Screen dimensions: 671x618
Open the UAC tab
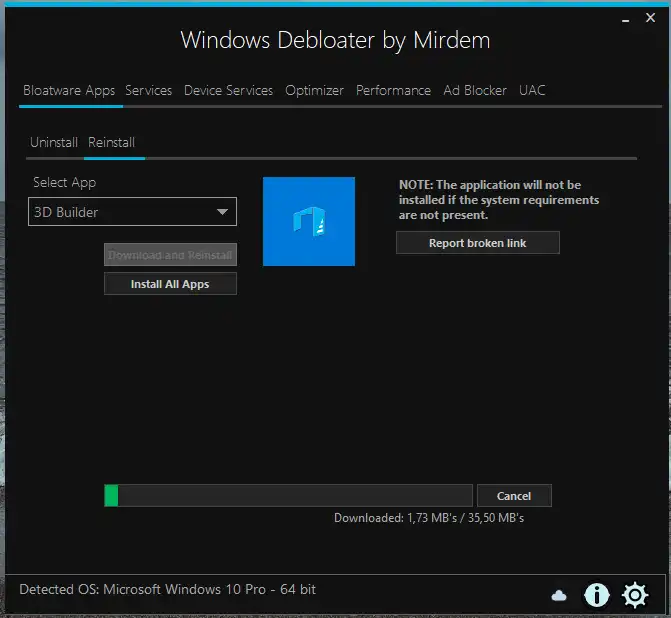tap(532, 91)
